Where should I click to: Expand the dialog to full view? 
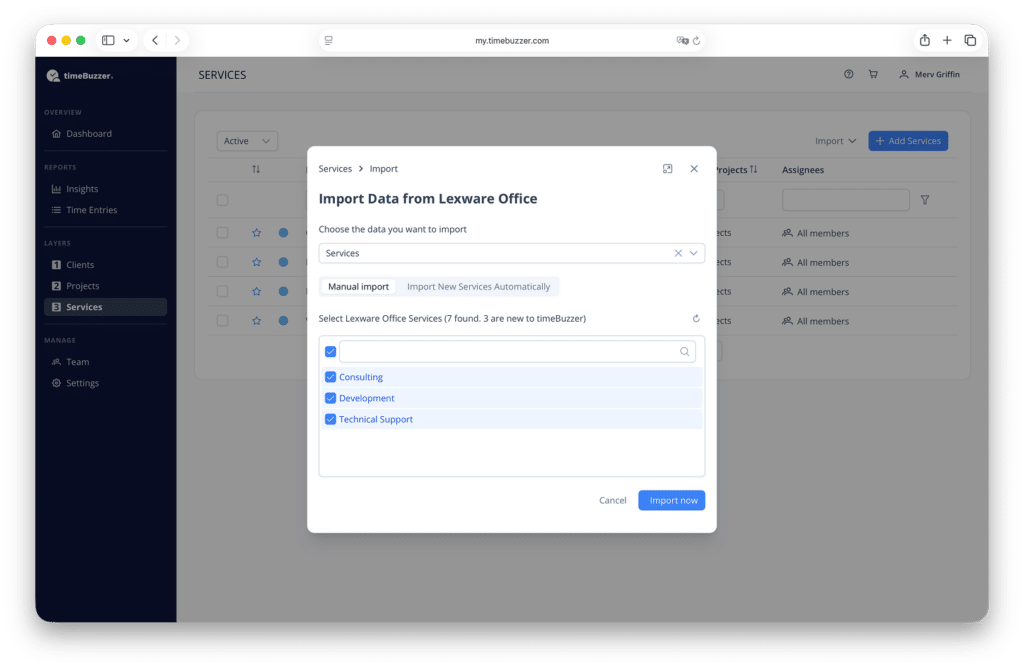[x=667, y=169]
